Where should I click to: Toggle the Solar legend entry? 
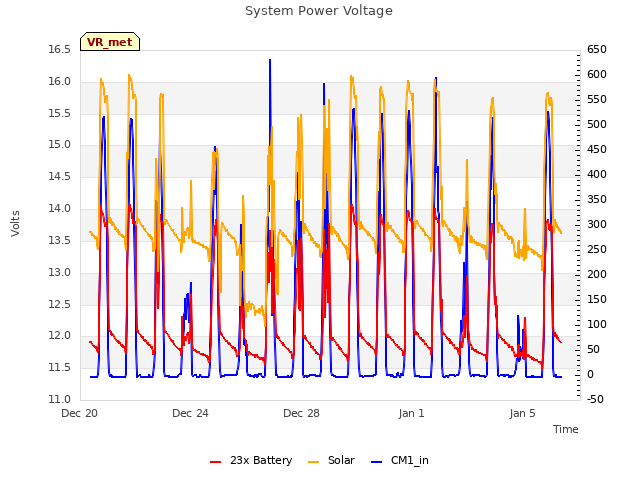click(x=331, y=460)
